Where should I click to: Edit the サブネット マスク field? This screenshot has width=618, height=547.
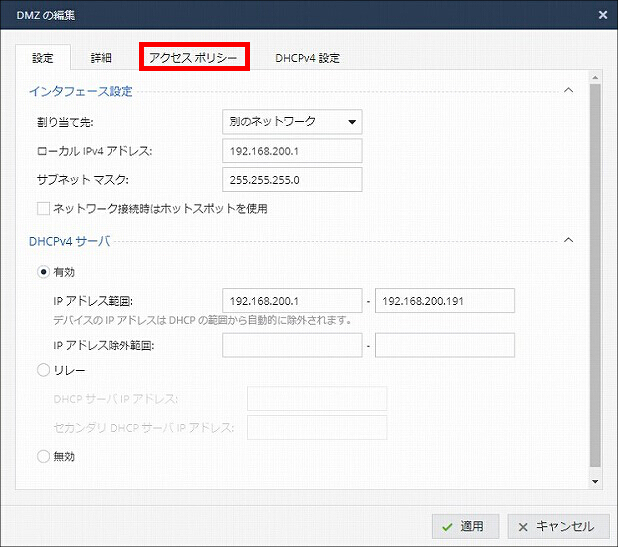[x=292, y=180]
